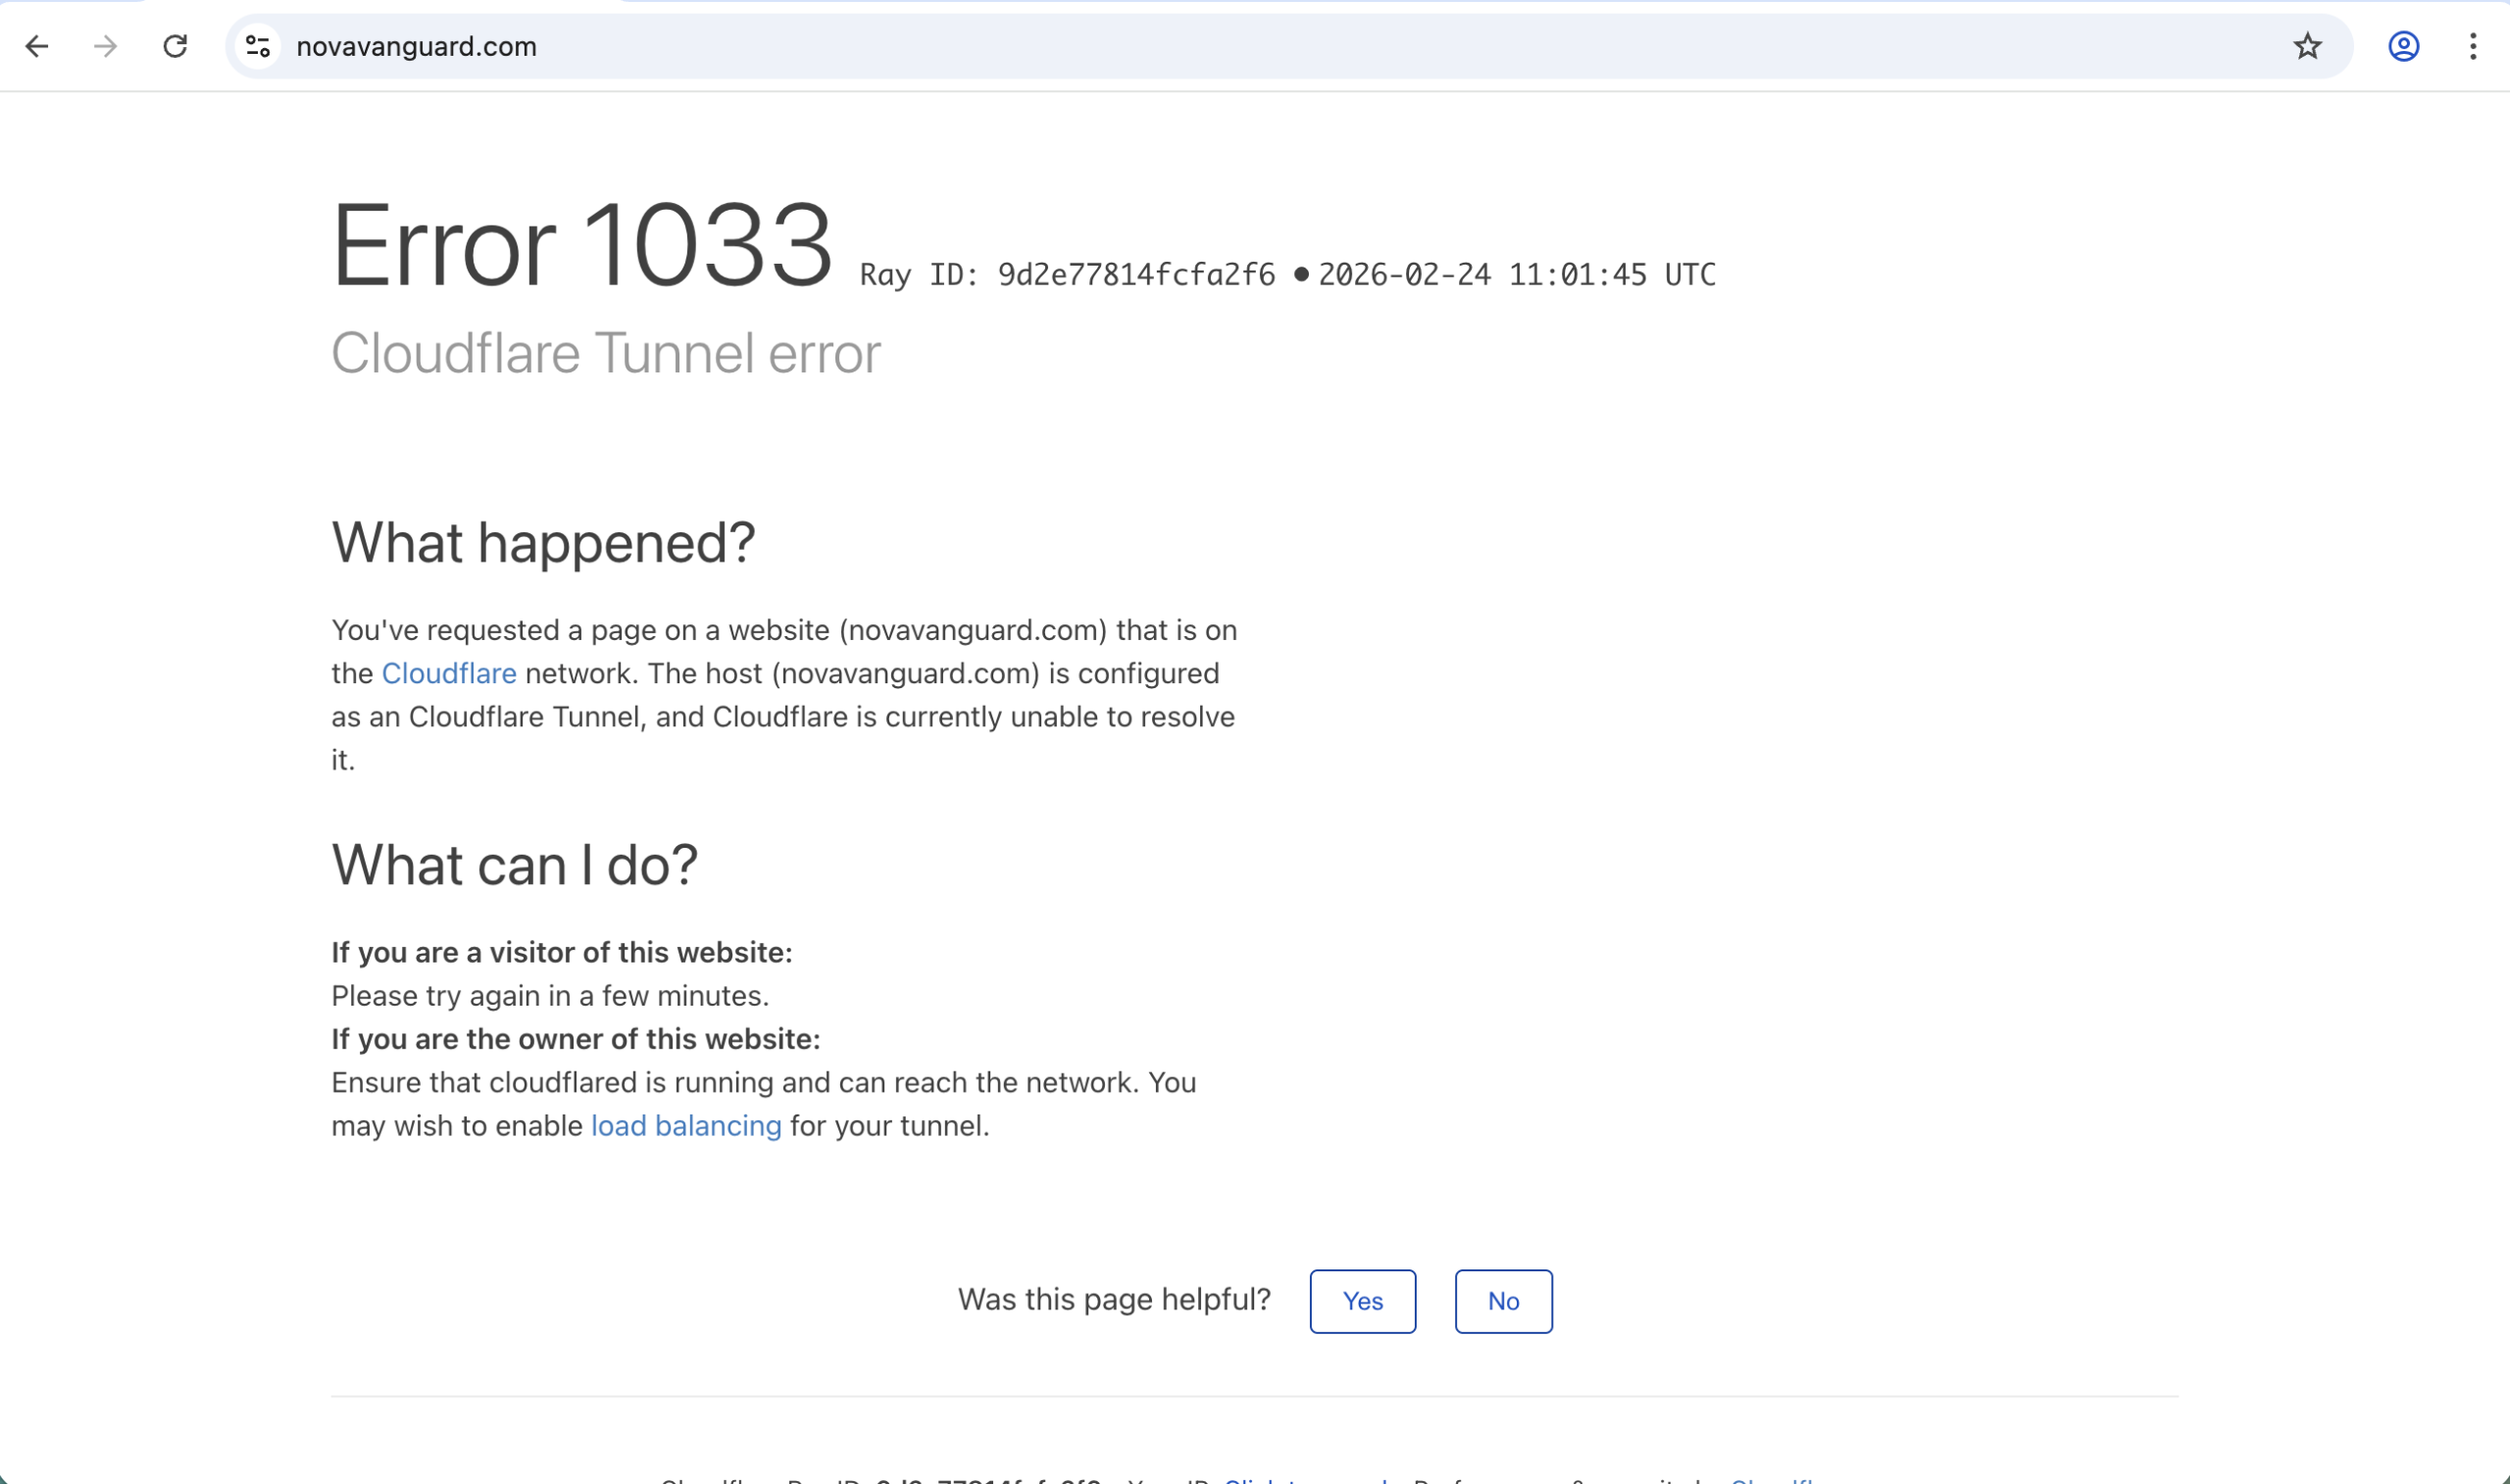Answer Yes to page helpful question
Image resolution: width=2510 pixels, height=1484 pixels.
point(1362,1301)
